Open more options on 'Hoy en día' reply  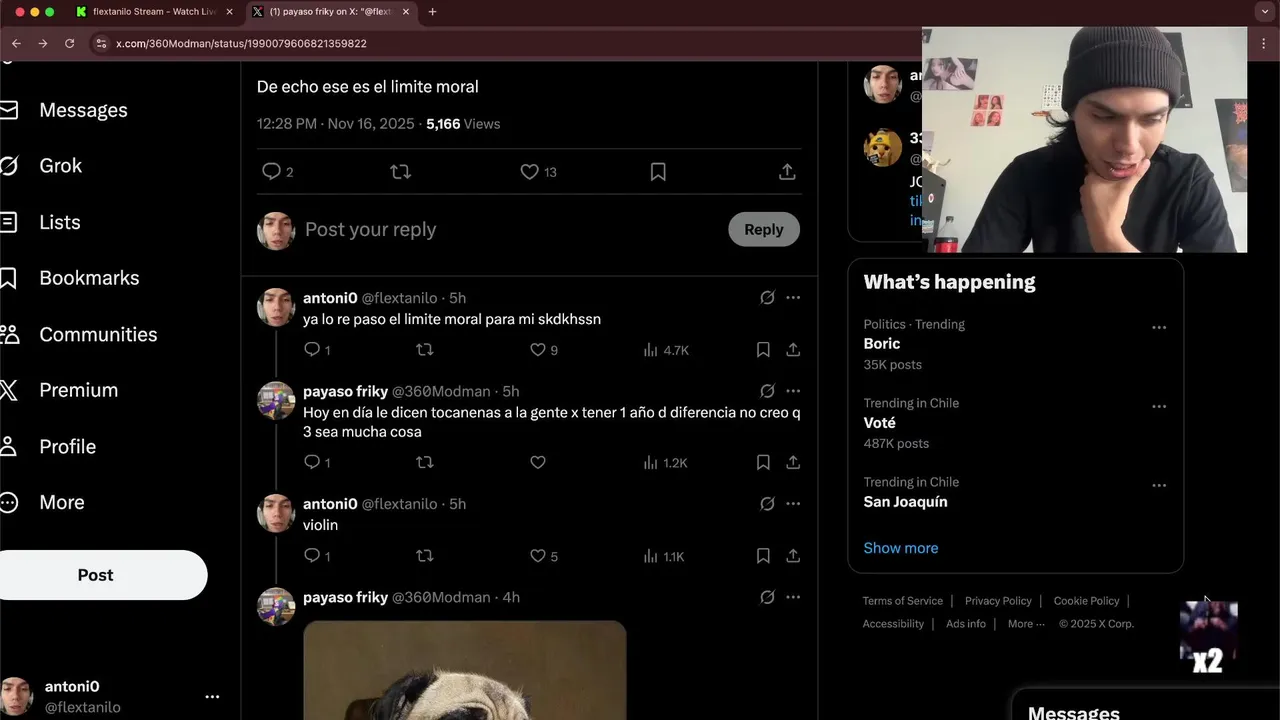tap(793, 391)
